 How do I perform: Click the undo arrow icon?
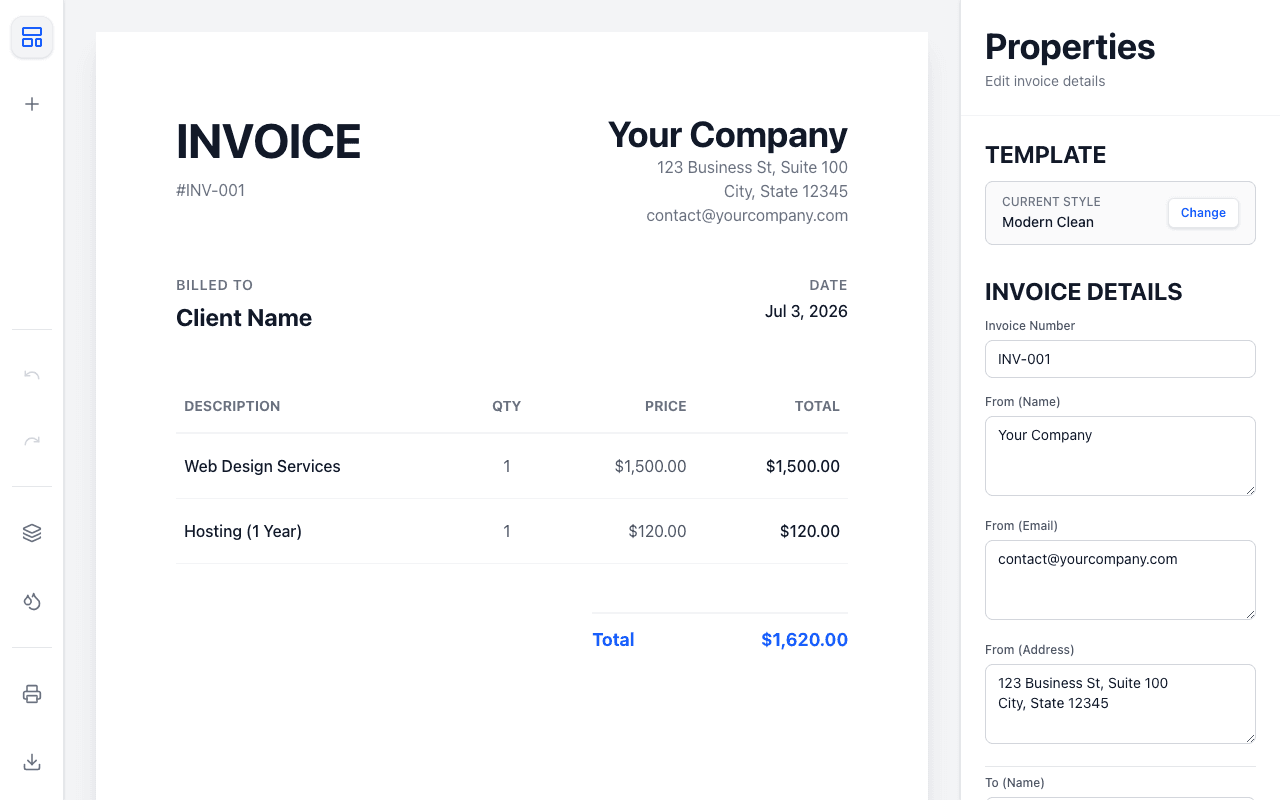[x=32, y=375]
